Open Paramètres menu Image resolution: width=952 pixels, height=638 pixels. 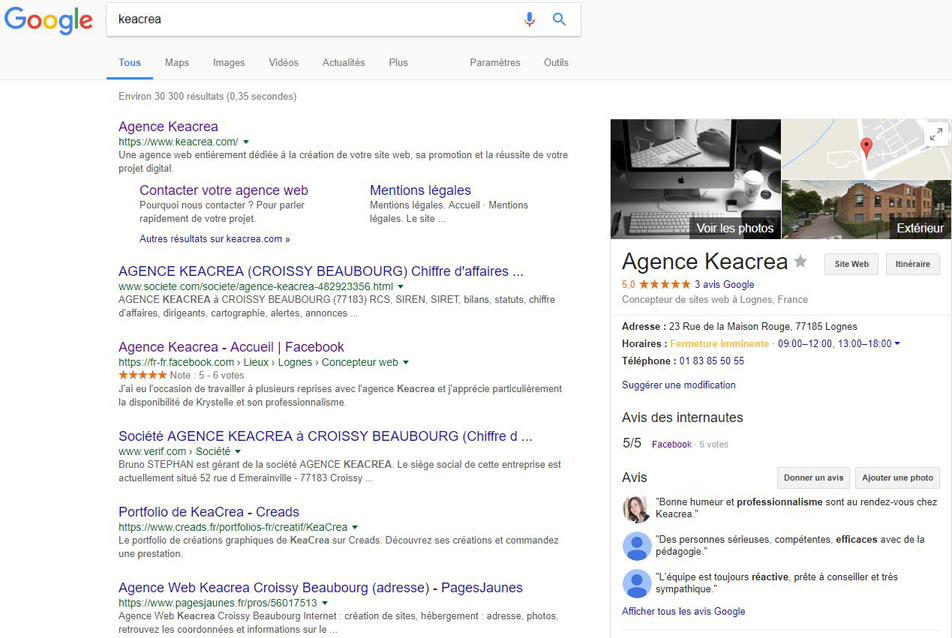point(495,63)
